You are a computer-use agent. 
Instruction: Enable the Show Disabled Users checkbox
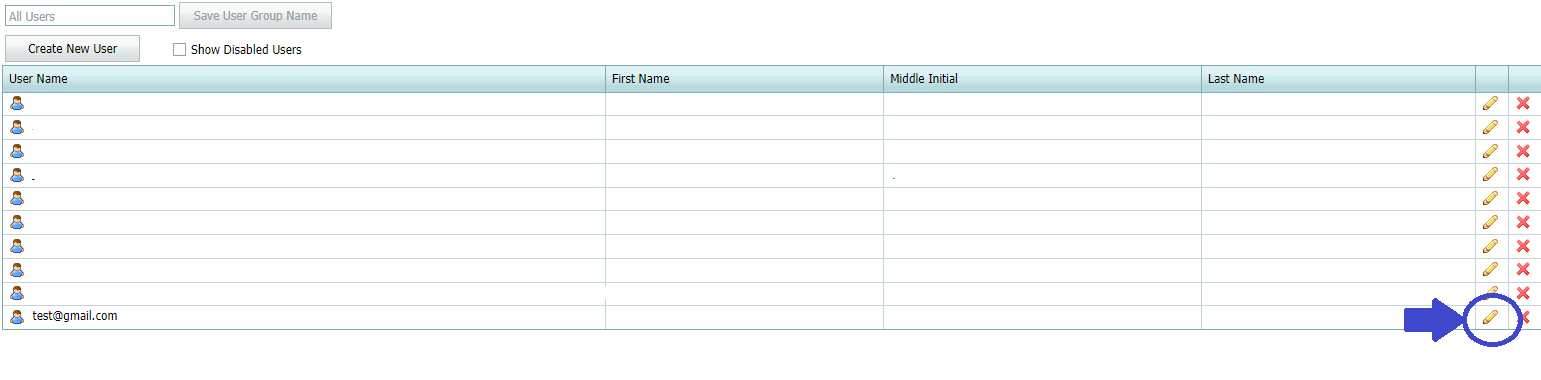tap(180, 49)
